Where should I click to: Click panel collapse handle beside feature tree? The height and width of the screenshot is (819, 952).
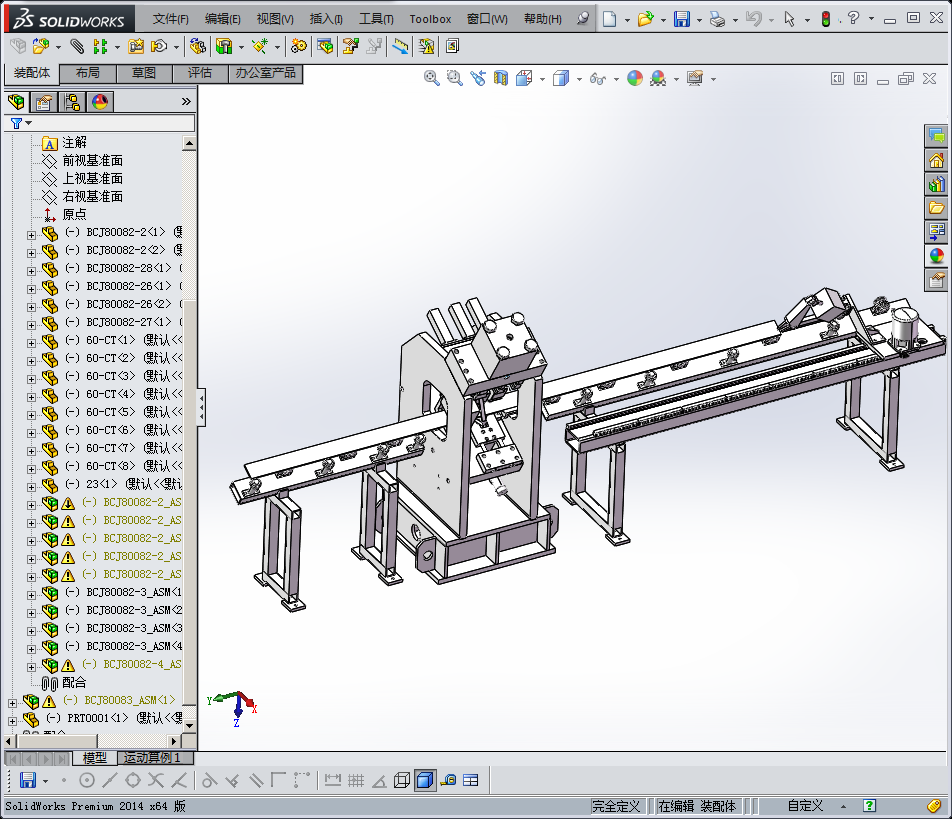pyautogui.click(x=202, y=407)
